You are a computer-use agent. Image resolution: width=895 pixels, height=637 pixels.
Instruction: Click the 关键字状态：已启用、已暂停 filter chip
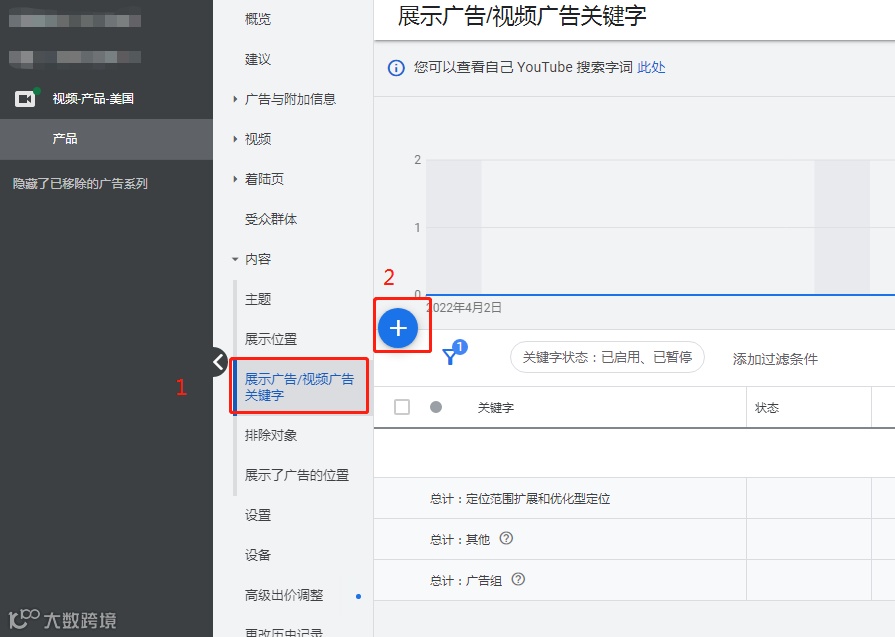[607, 357]
